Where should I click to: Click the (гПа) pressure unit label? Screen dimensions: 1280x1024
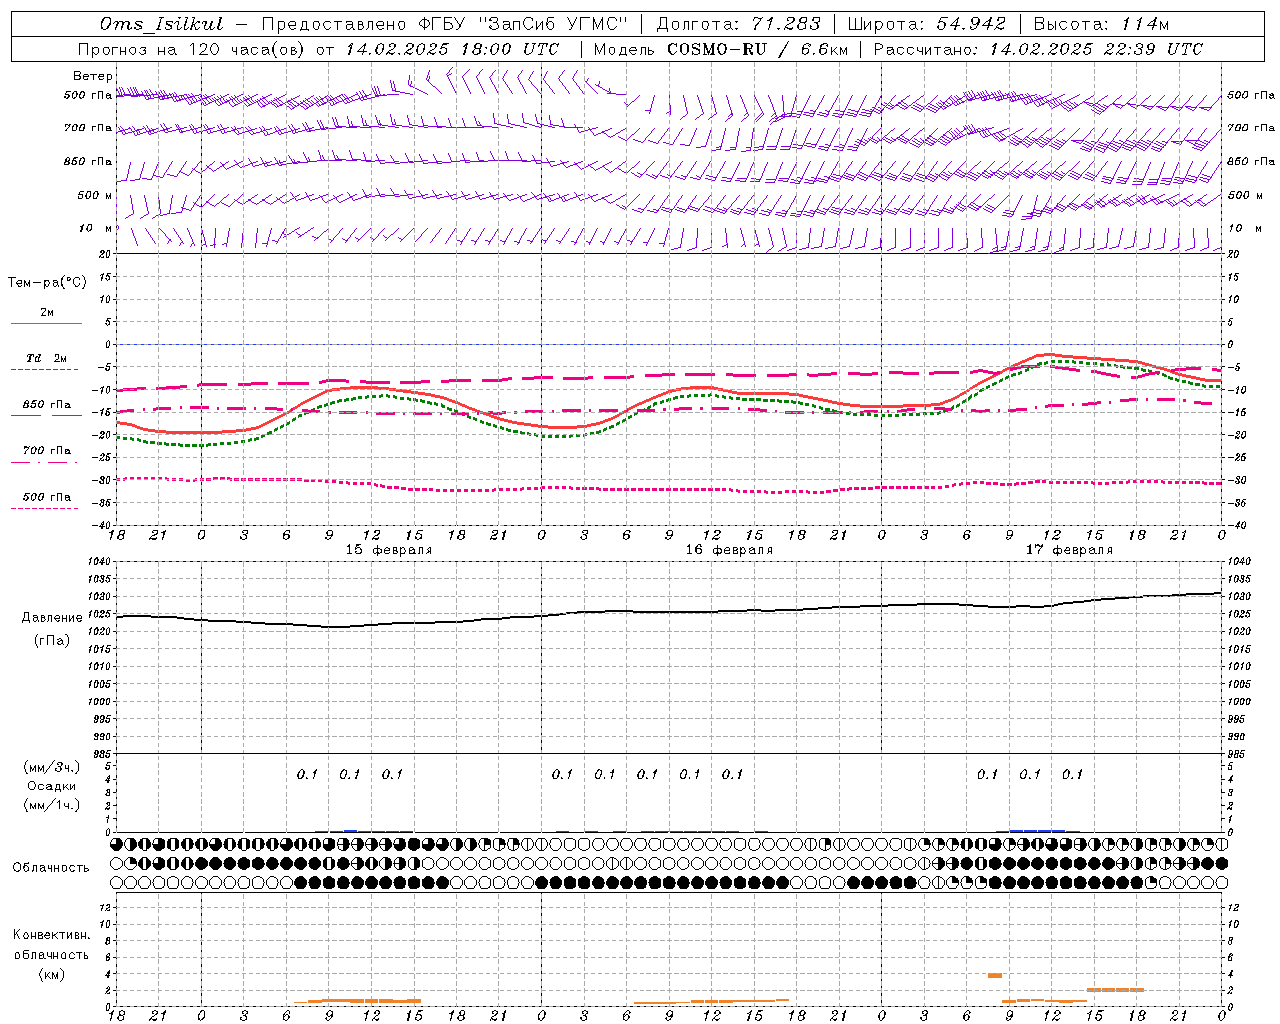(52, 641)
